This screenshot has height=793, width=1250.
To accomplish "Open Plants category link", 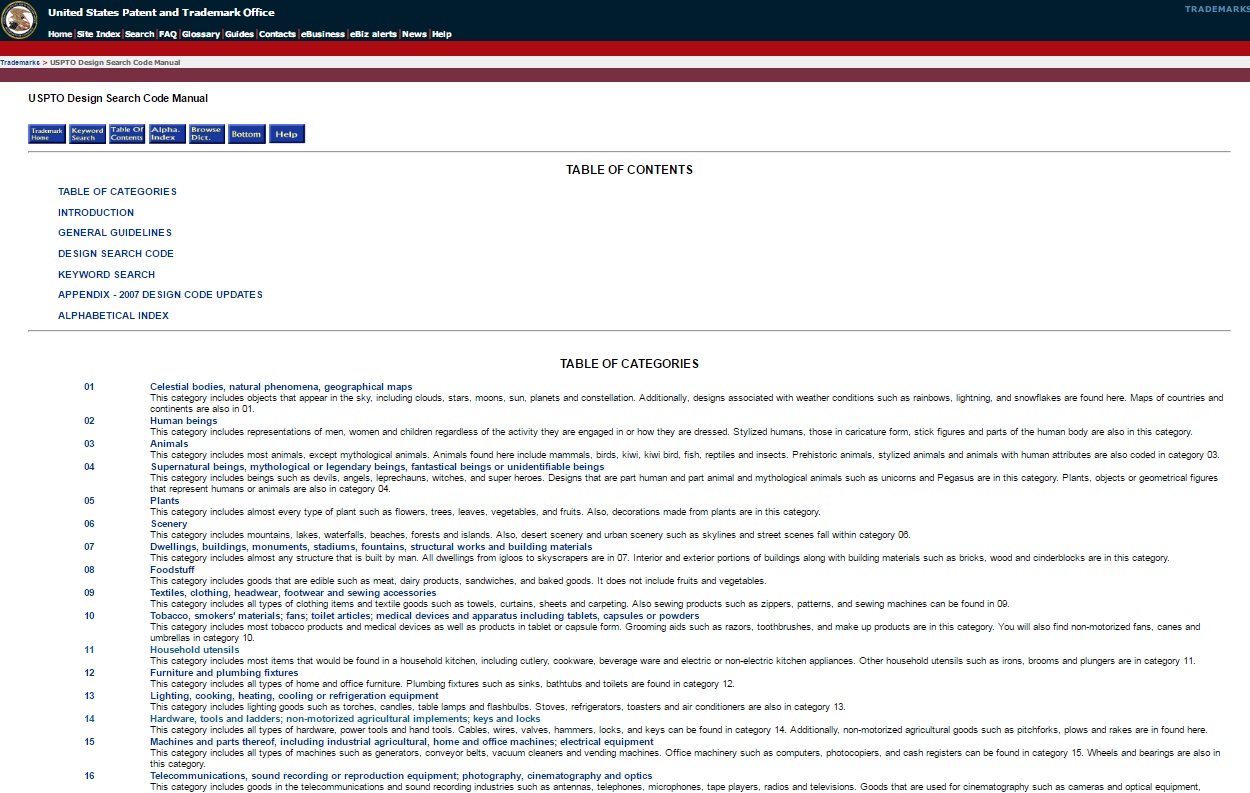I will 165,501.
